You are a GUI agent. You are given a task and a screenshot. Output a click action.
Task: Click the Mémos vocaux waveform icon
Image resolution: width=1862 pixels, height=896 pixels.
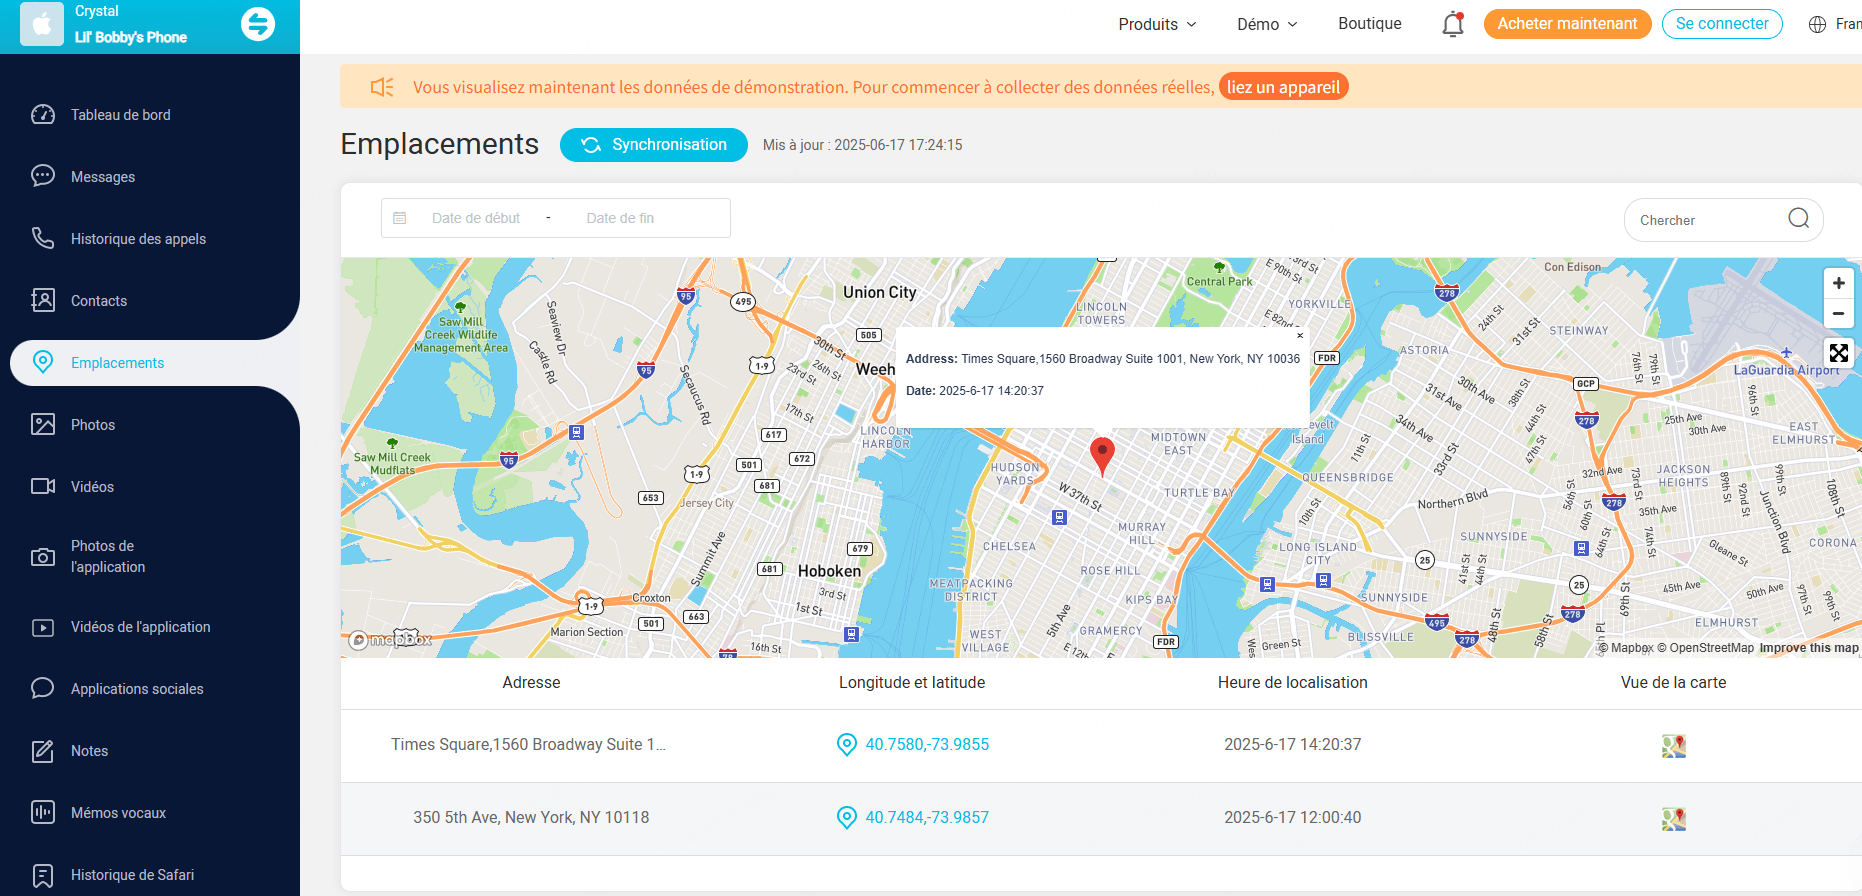(43, 812)
